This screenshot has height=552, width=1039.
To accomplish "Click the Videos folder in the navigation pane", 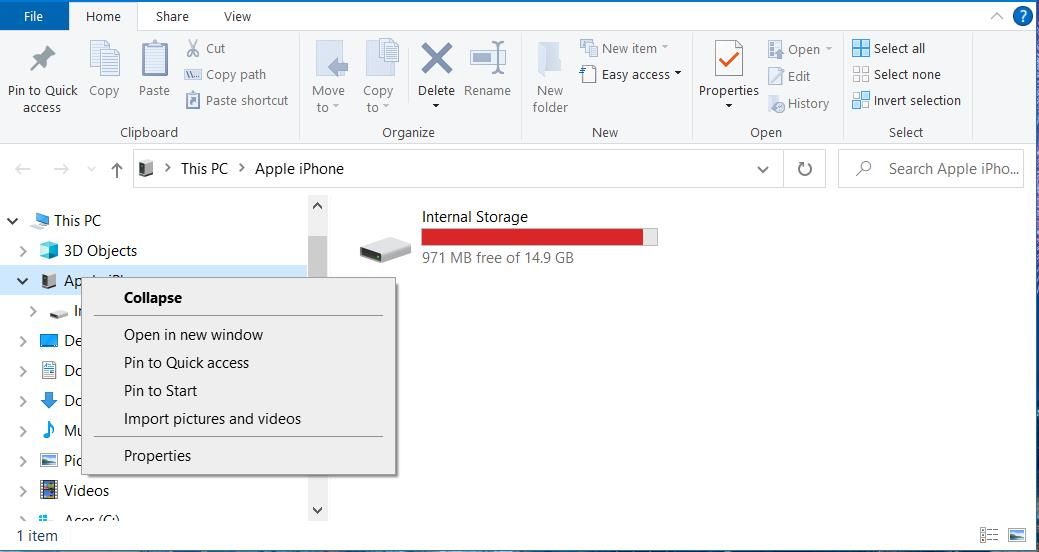I will coord(86,490).
